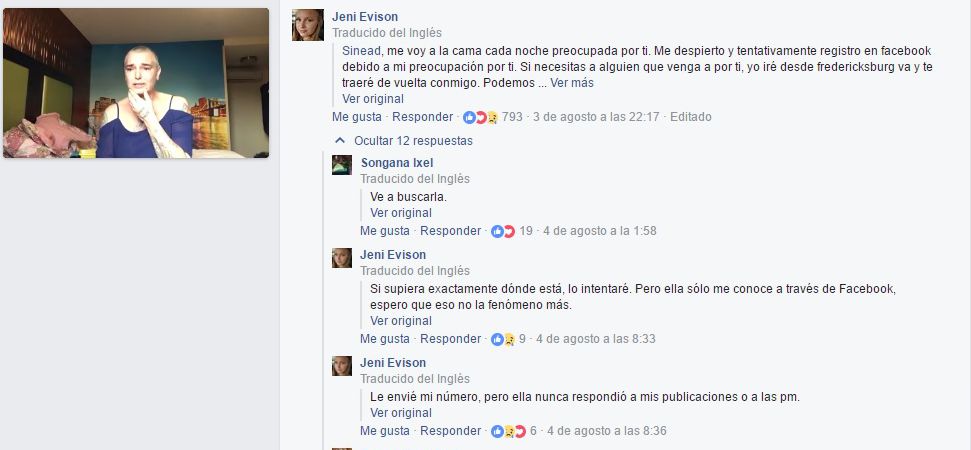
Task: Like the 8:36 reply with Me gusta
Action: [385, 431]
